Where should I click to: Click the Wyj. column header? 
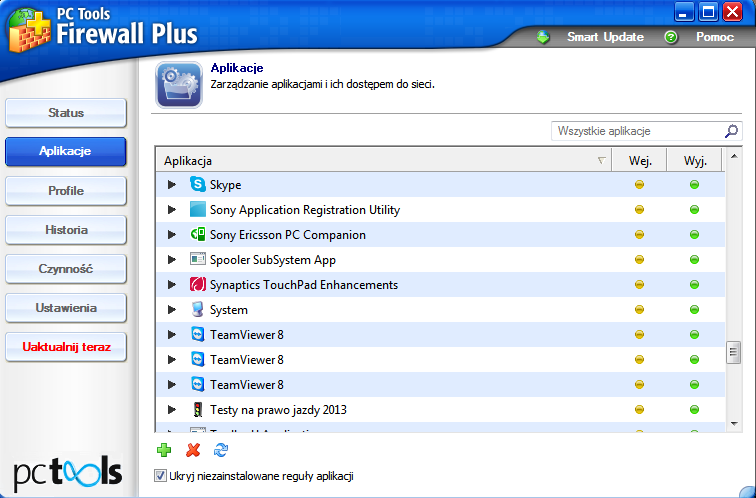tap(694, 161)
